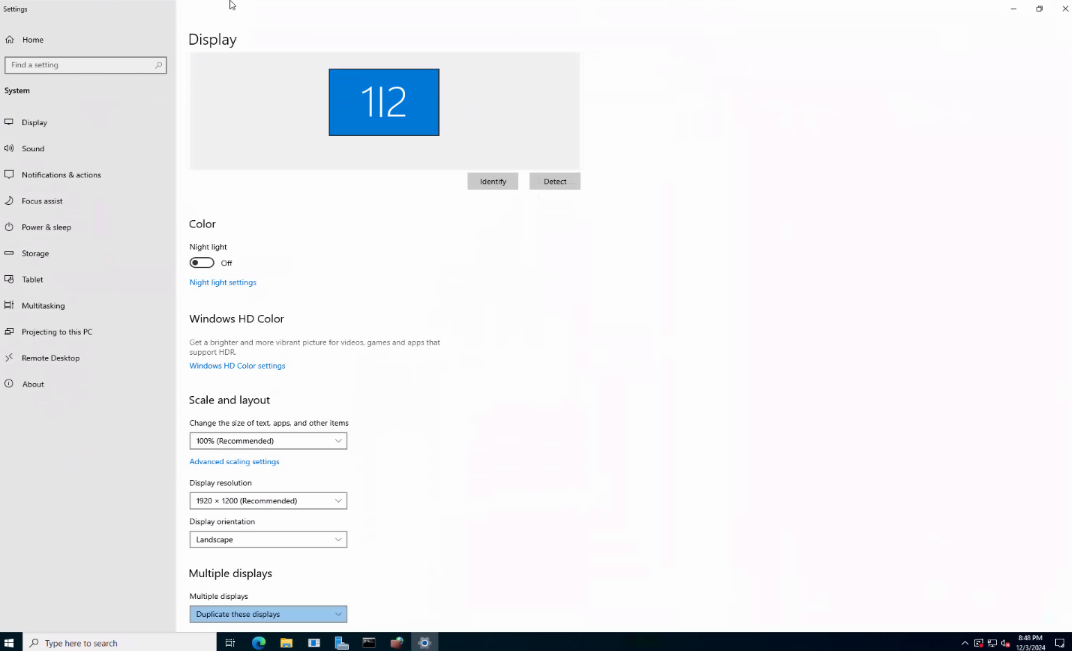Click the Display monitor icon in sidebar
This screenshot has width=1072, height=651.
click(x=9, y=122)
